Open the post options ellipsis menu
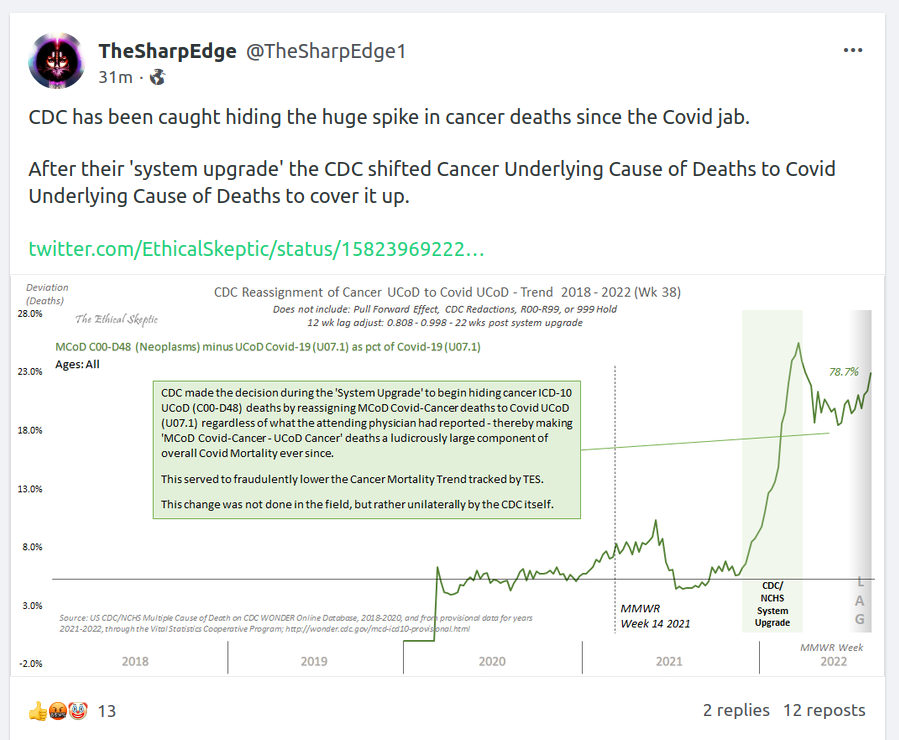Screen dimensions: 899x740 (x=852, y=51)
